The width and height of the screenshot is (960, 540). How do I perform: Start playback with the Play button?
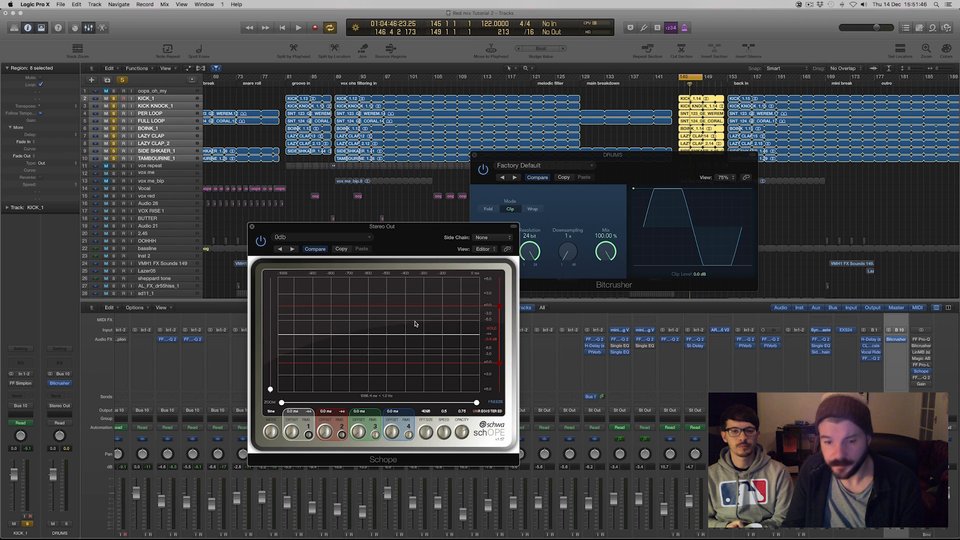(298, 28)
